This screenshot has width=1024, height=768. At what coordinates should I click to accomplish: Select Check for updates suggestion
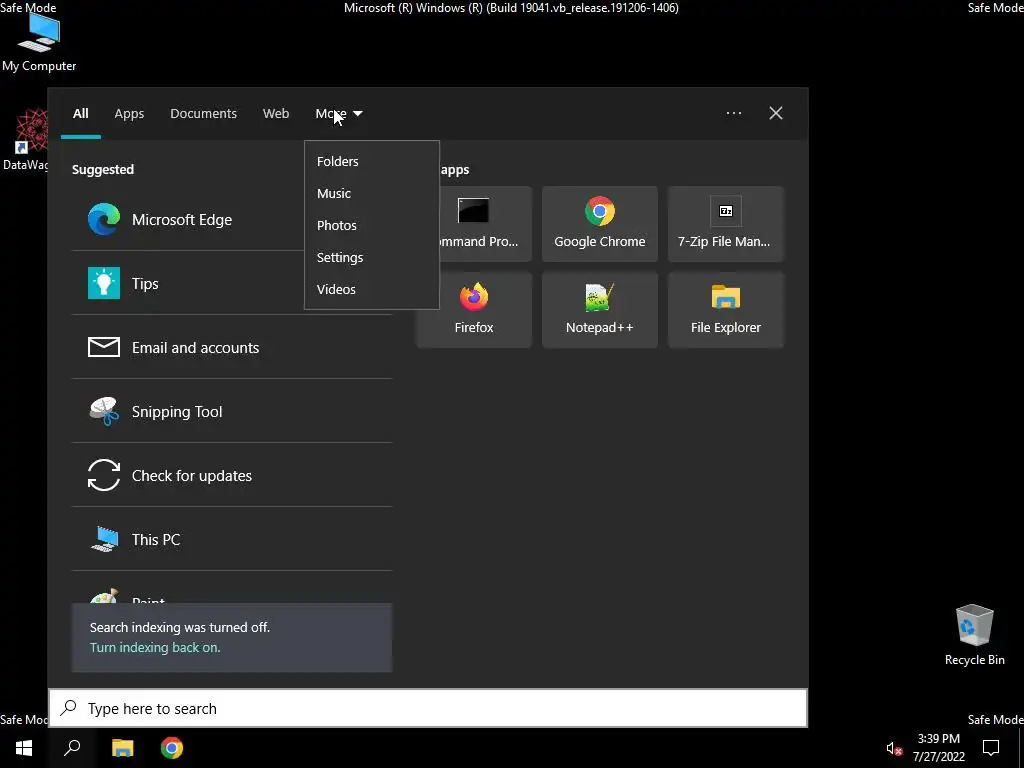click(232, 475)
